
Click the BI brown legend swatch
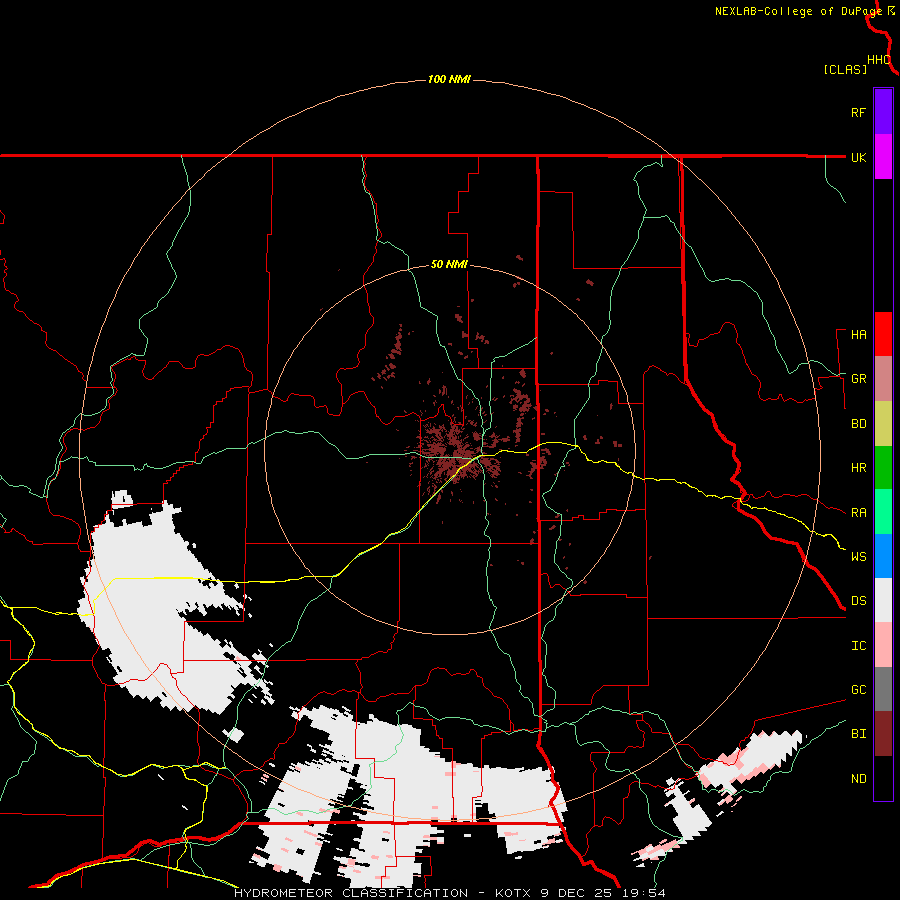[883, 734]
